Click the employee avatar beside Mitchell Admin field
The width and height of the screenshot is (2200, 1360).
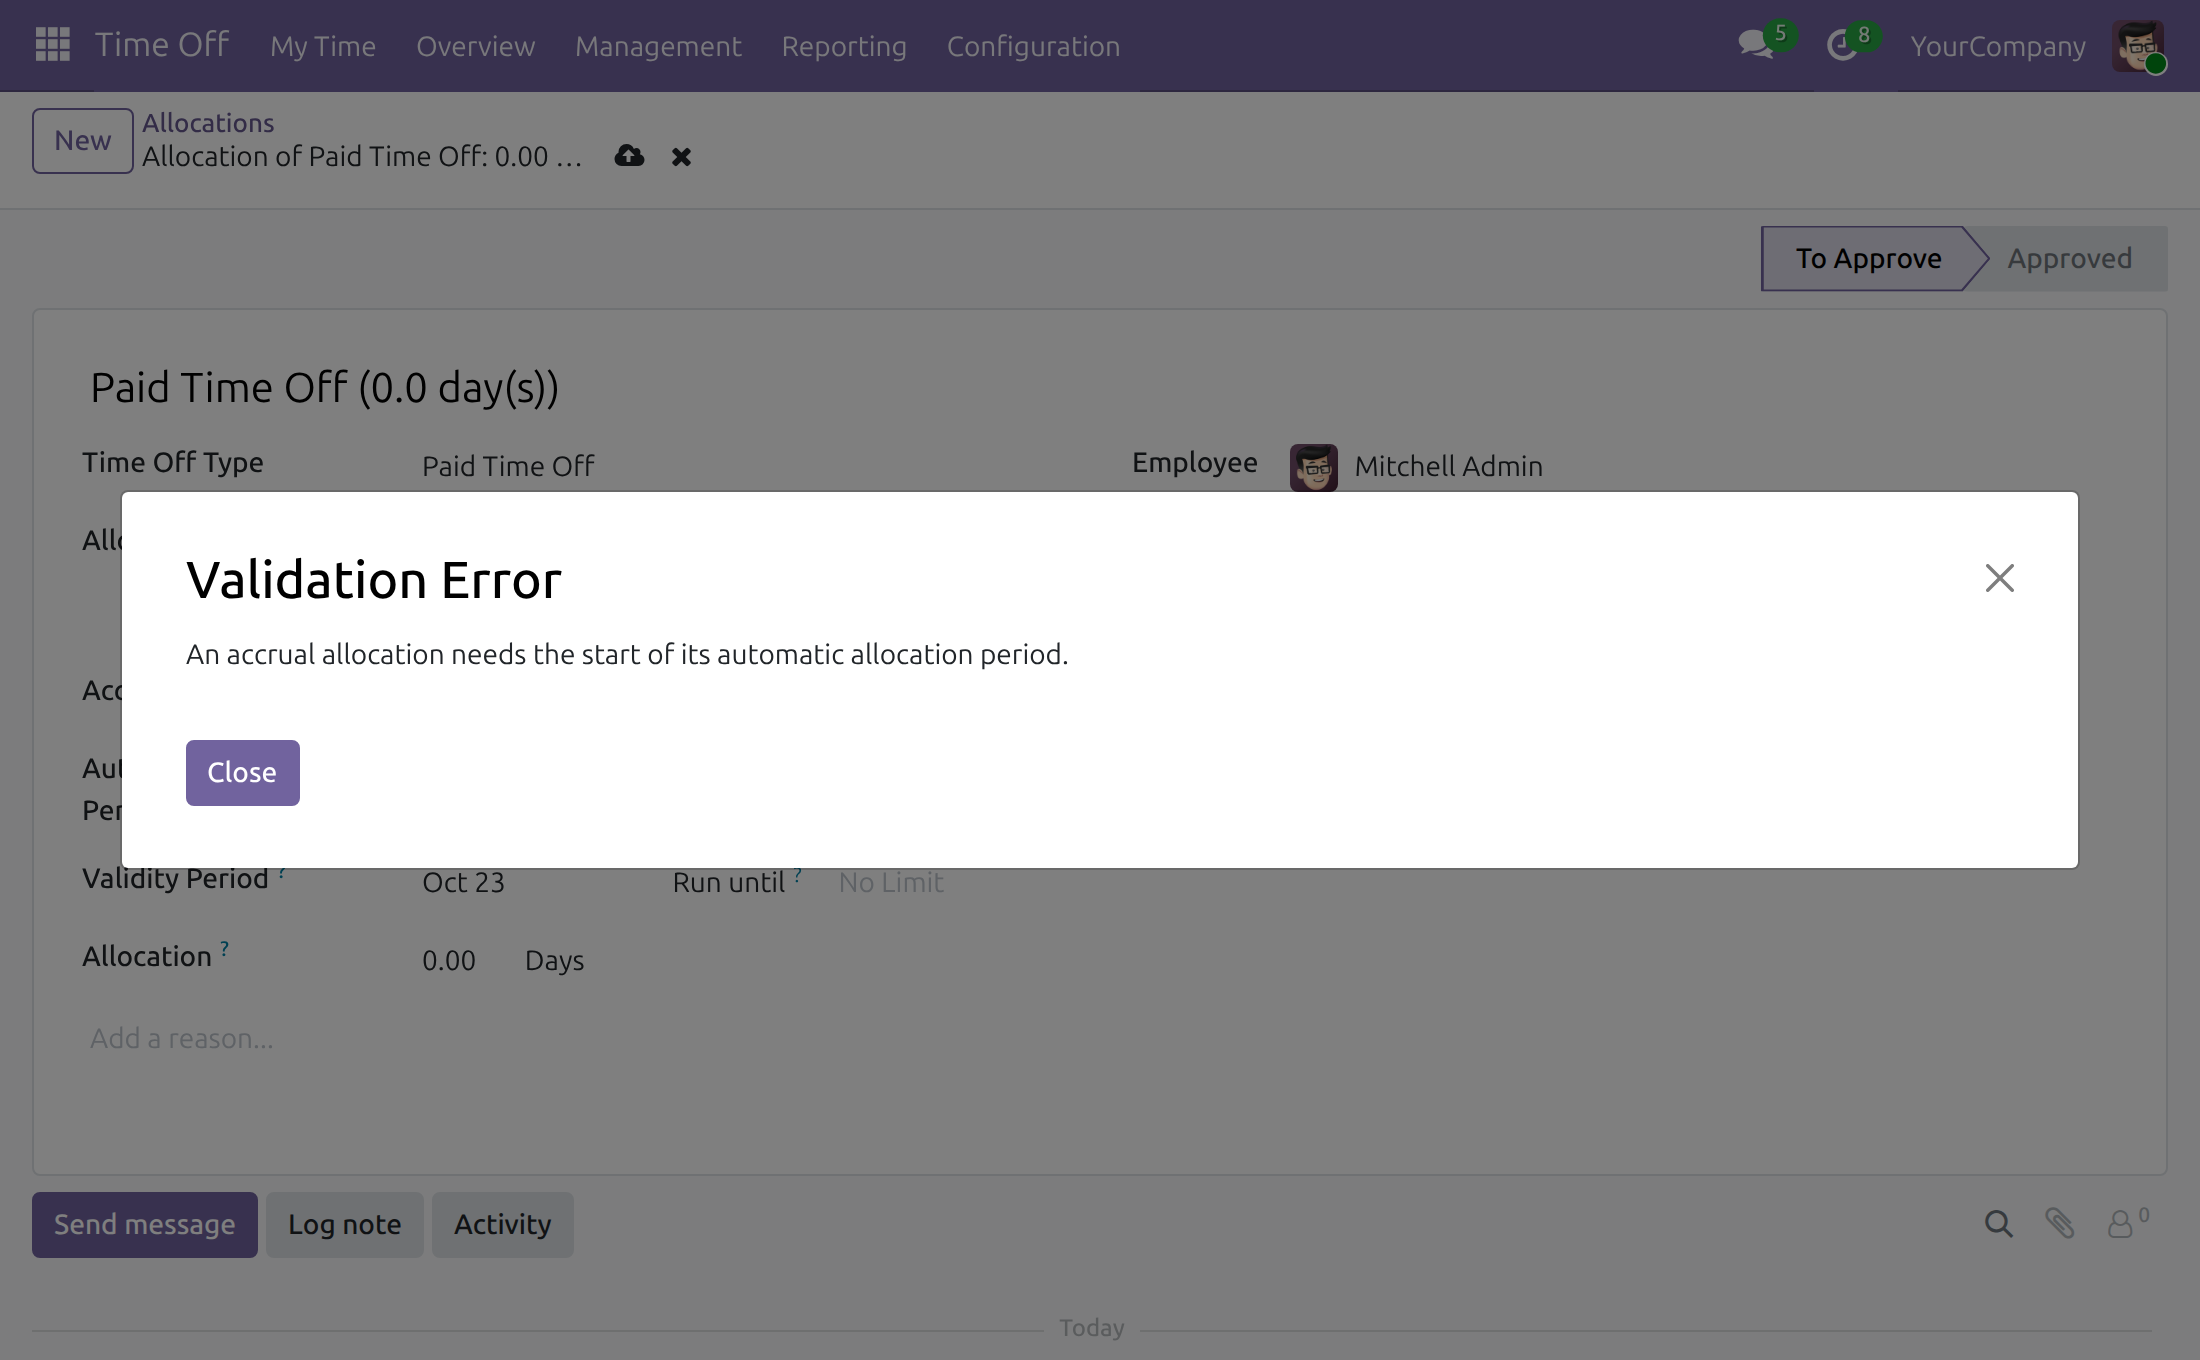(1314, 467)
